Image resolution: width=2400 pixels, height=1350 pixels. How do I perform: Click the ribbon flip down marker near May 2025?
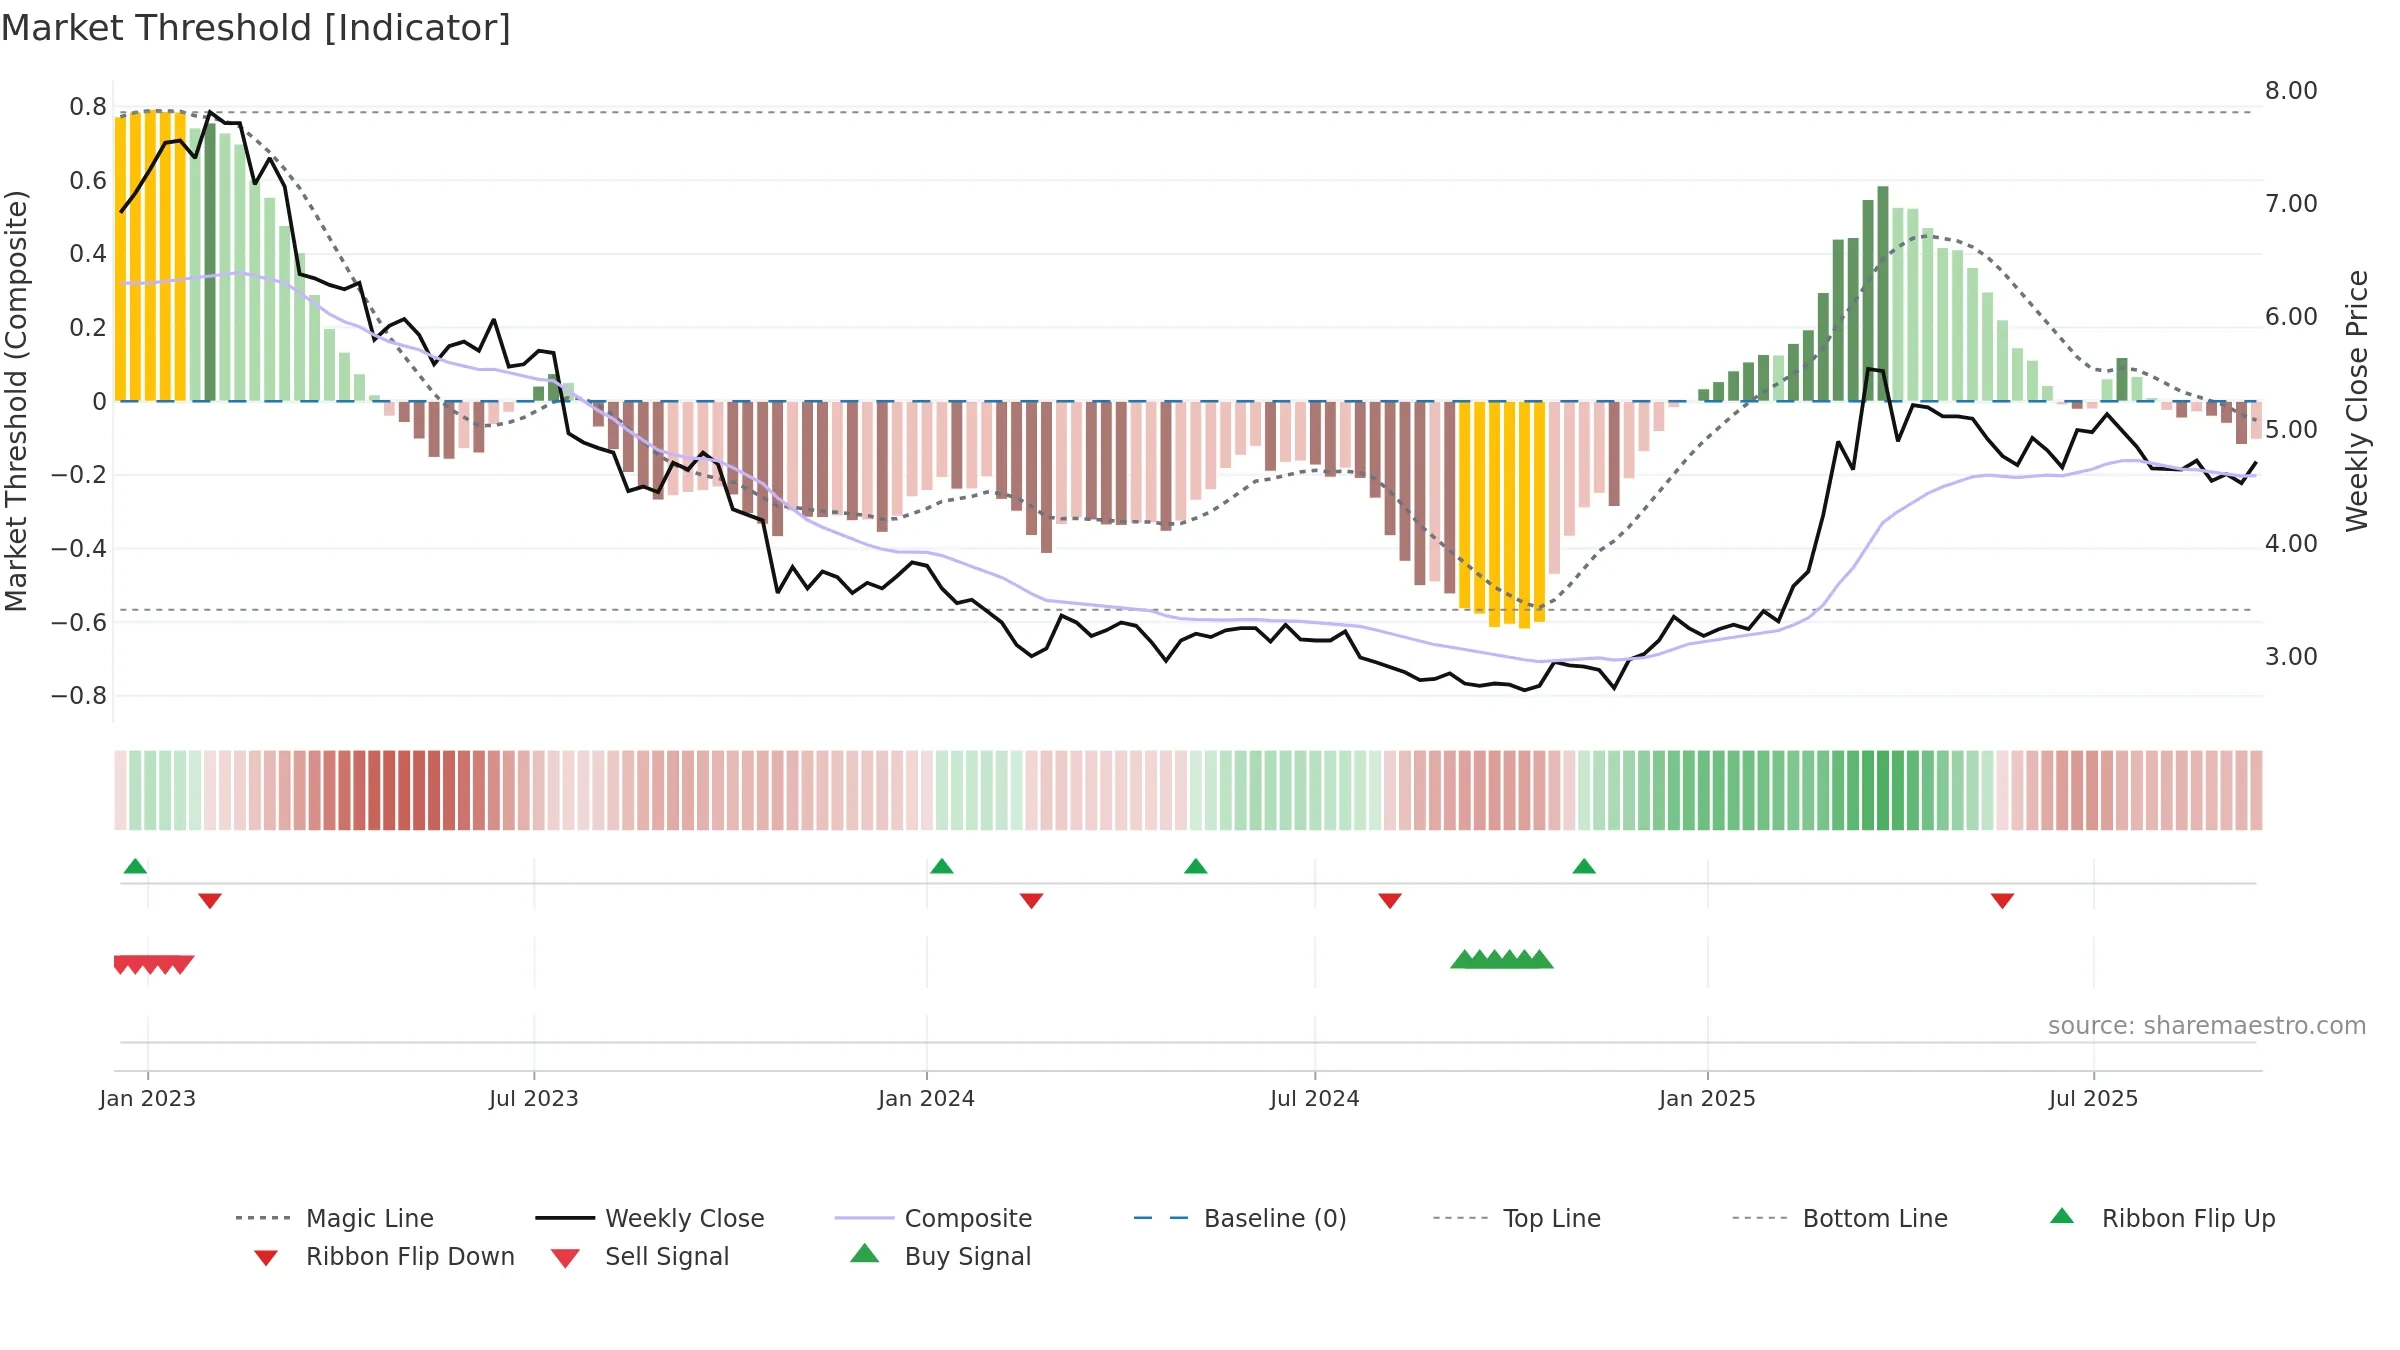tap(2002, 901)
